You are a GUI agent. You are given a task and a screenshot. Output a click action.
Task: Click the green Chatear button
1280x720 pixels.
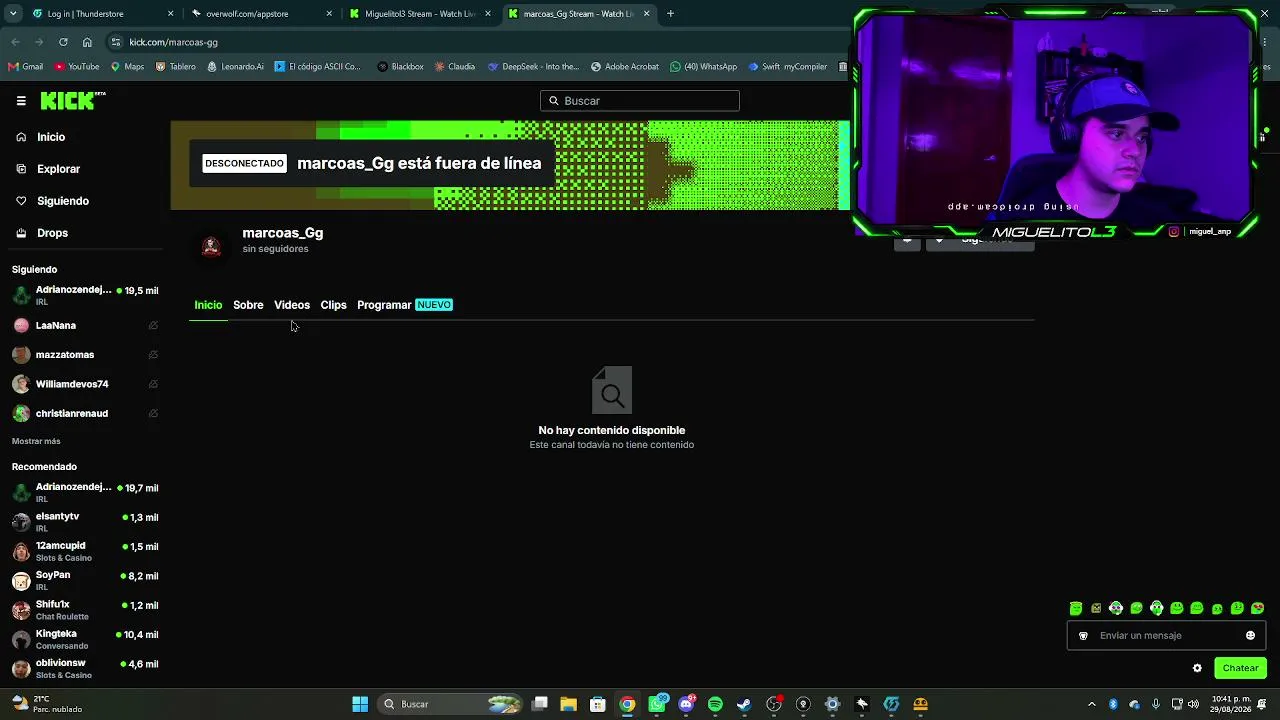point(1240,668)
